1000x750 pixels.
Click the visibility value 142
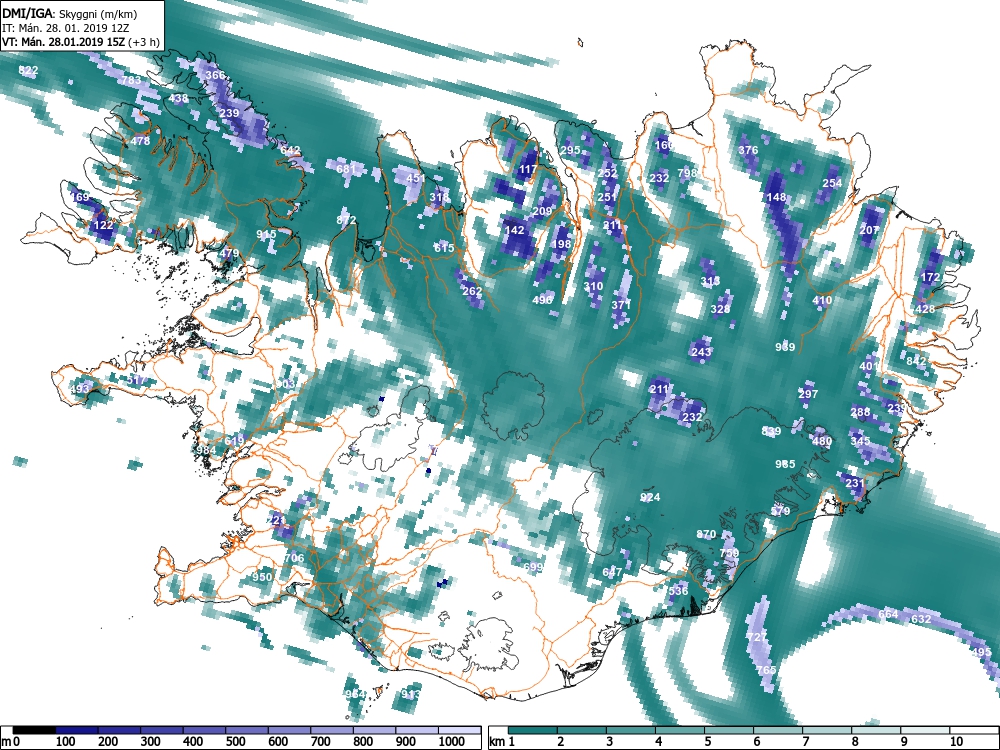point(514,230)
